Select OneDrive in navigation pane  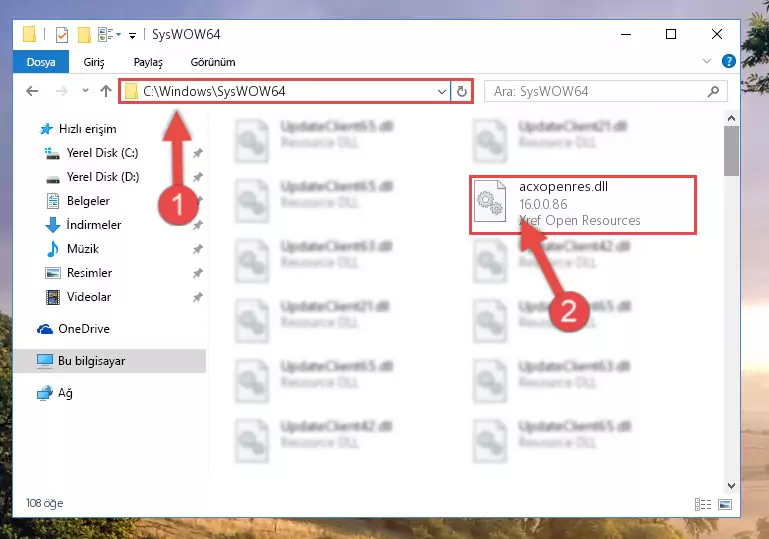84,329
